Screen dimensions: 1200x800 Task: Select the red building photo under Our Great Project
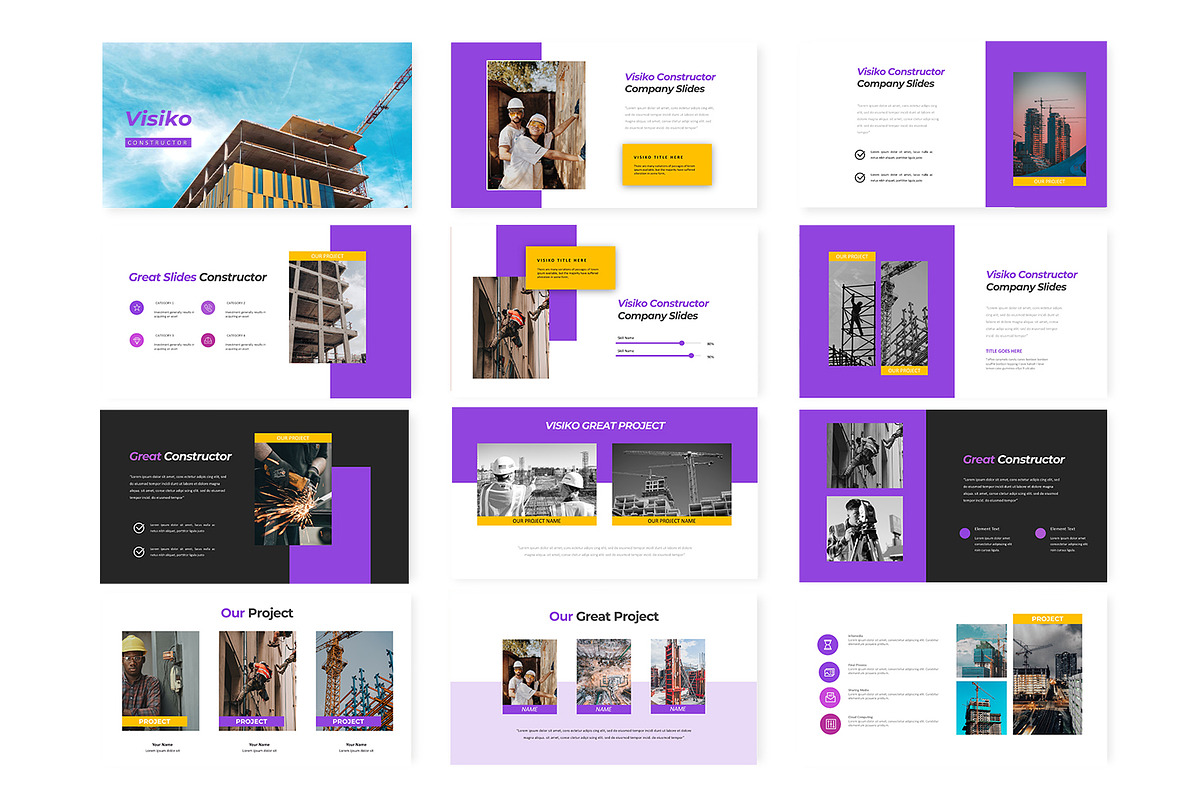click(678, 672)
